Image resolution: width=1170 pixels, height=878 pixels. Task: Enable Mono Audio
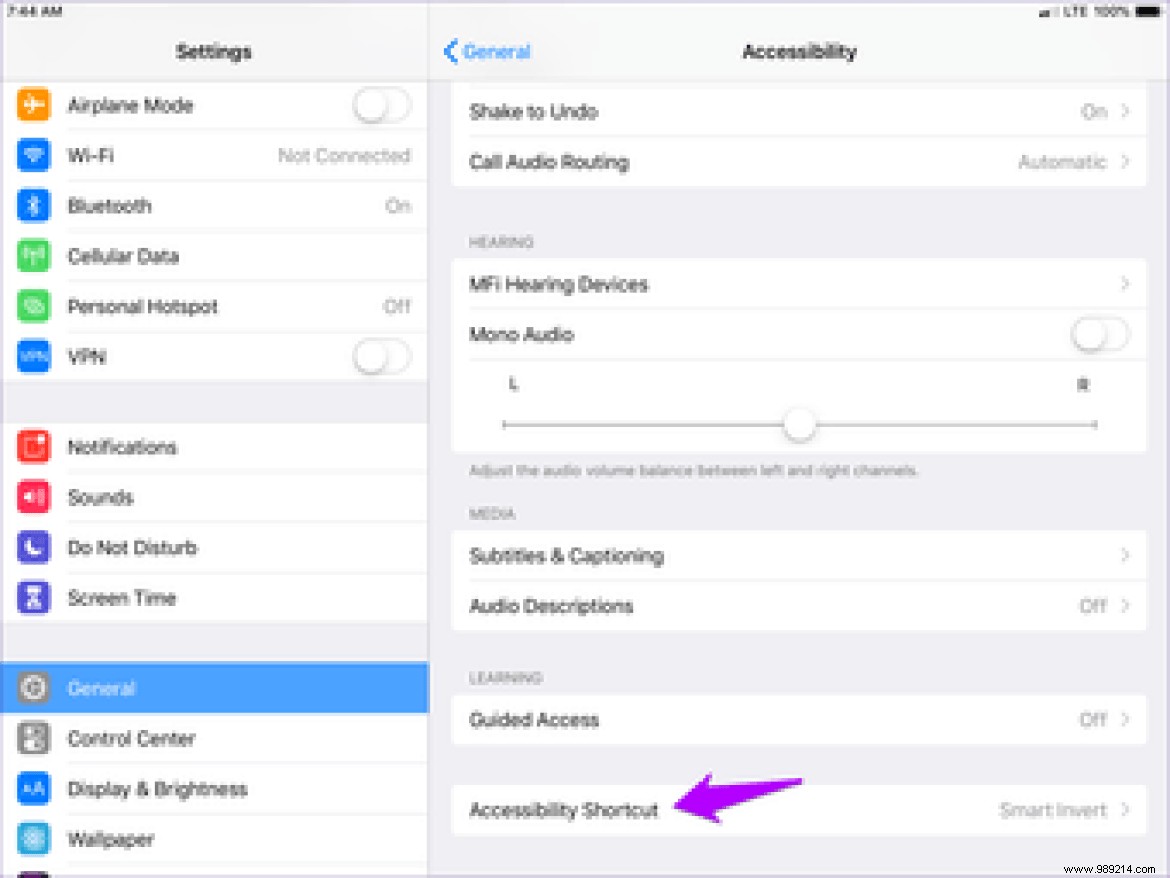(1097, 335)
